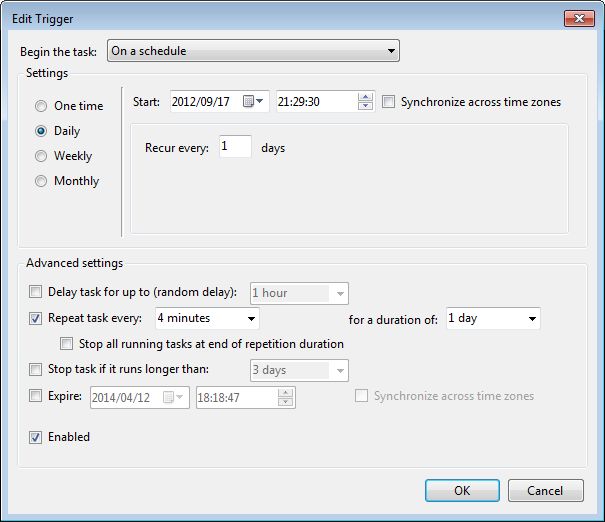Tick the Expire checkbox
This screenshot has width=605, height=522.
point(35,396)
